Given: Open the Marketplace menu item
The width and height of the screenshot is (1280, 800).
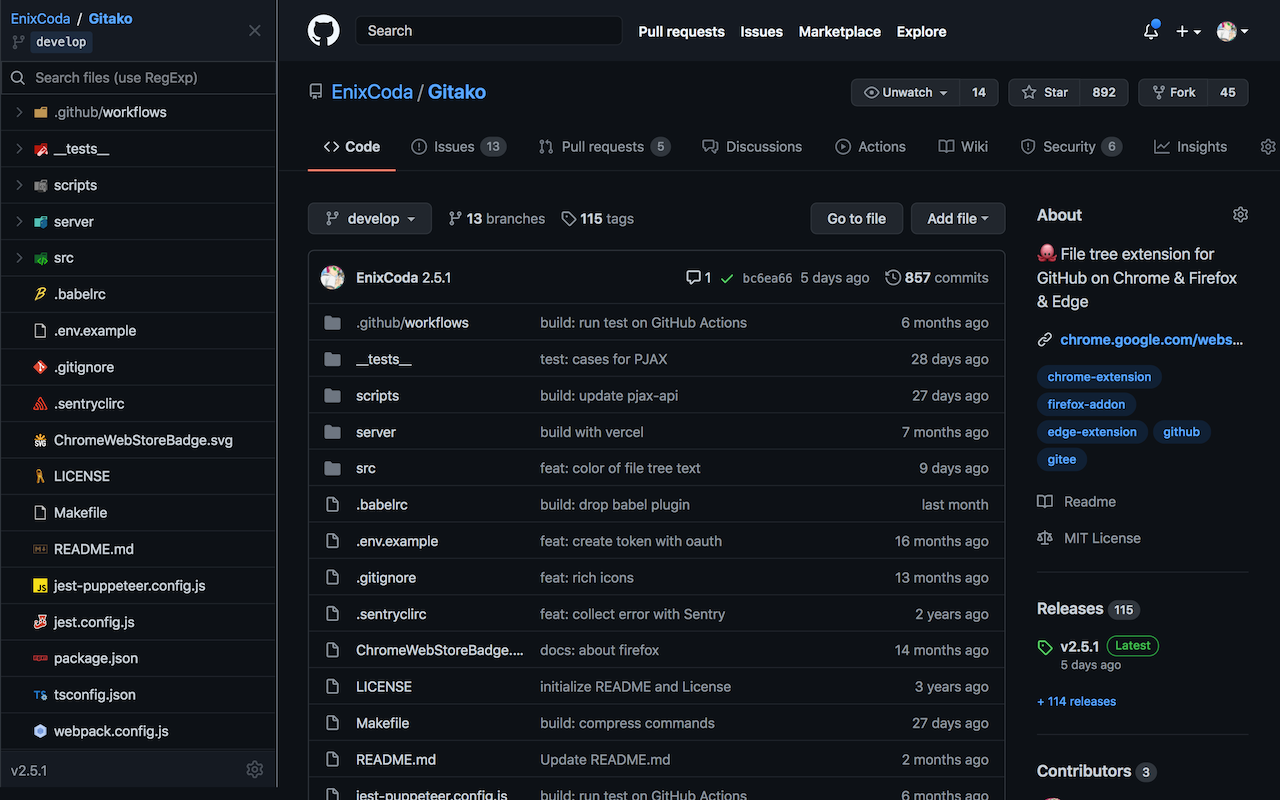Looking at the screenshot, I should (x=839, y=31).
